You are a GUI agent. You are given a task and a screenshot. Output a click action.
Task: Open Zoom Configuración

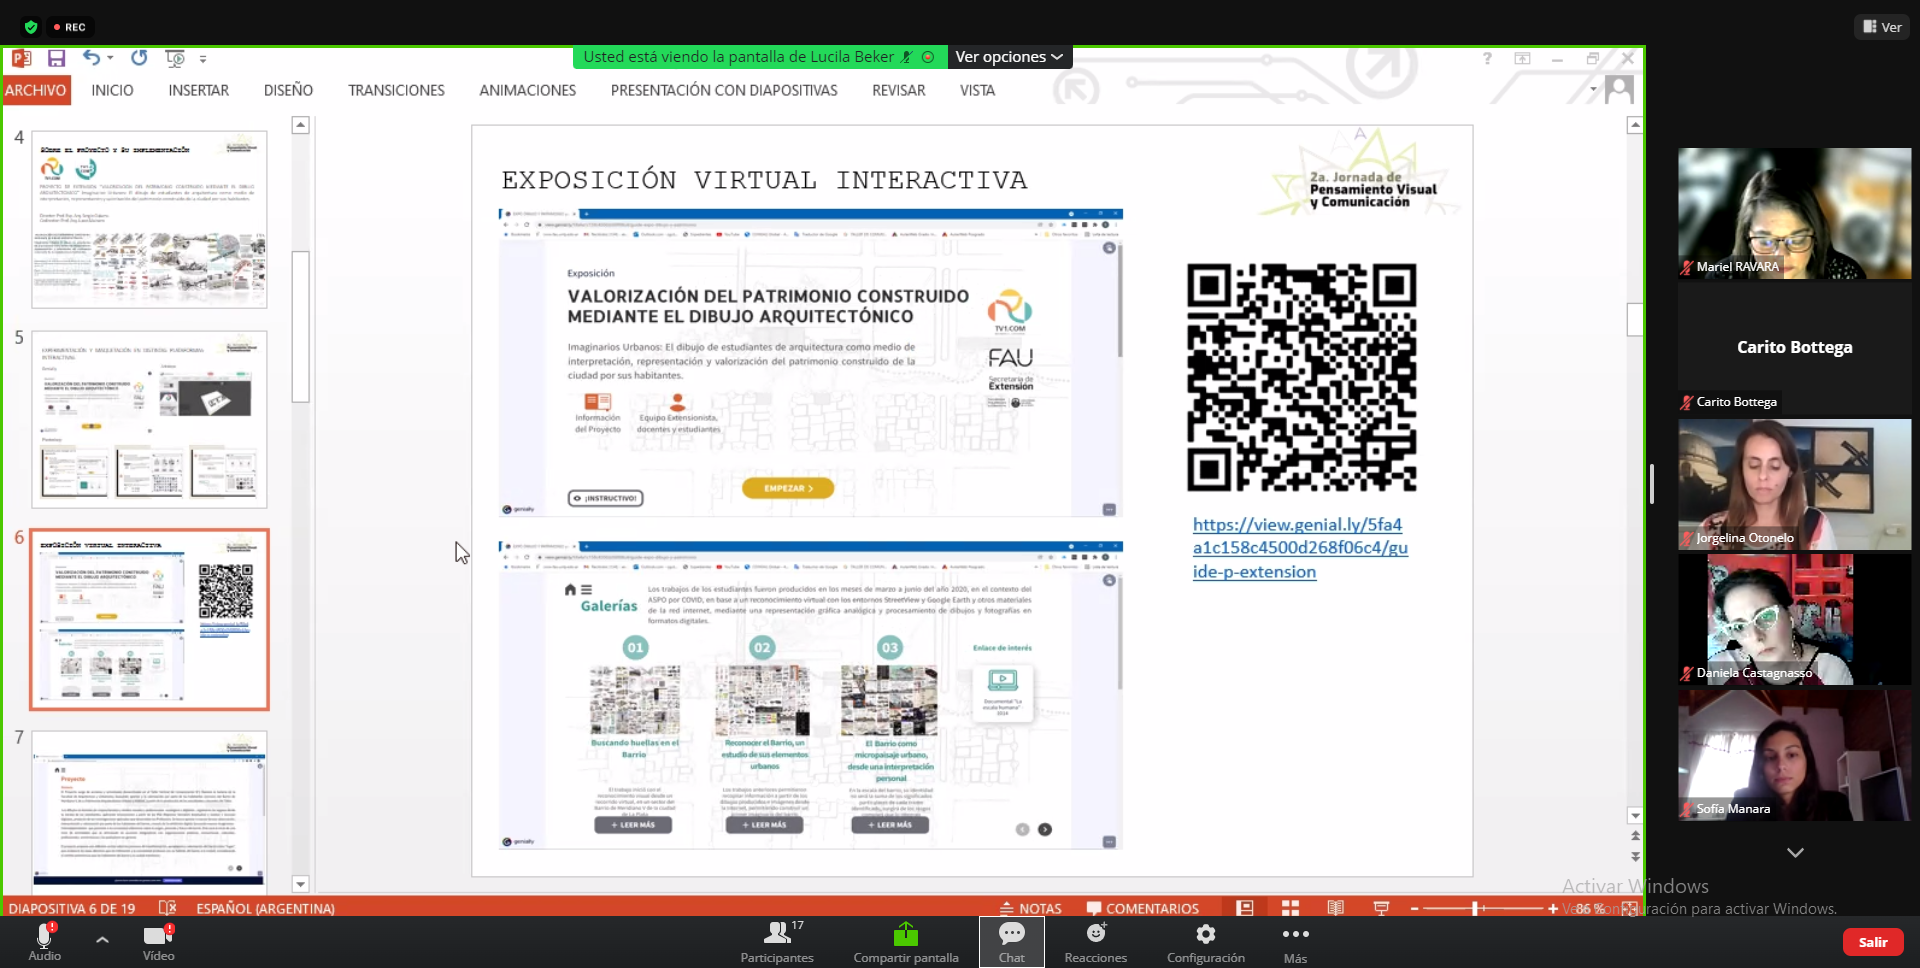coord(1206,942)
